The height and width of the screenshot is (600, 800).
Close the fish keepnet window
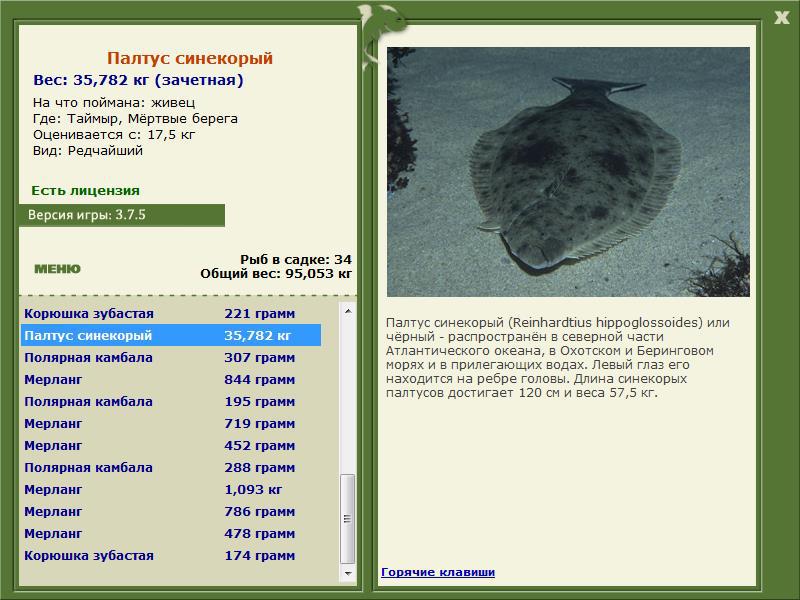click(782, 18)
